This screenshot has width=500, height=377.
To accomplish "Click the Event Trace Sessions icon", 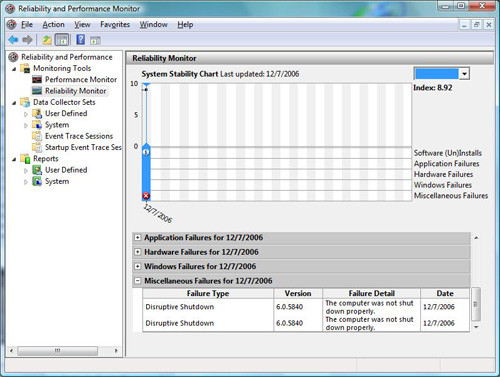I will [x=37, y=136].
